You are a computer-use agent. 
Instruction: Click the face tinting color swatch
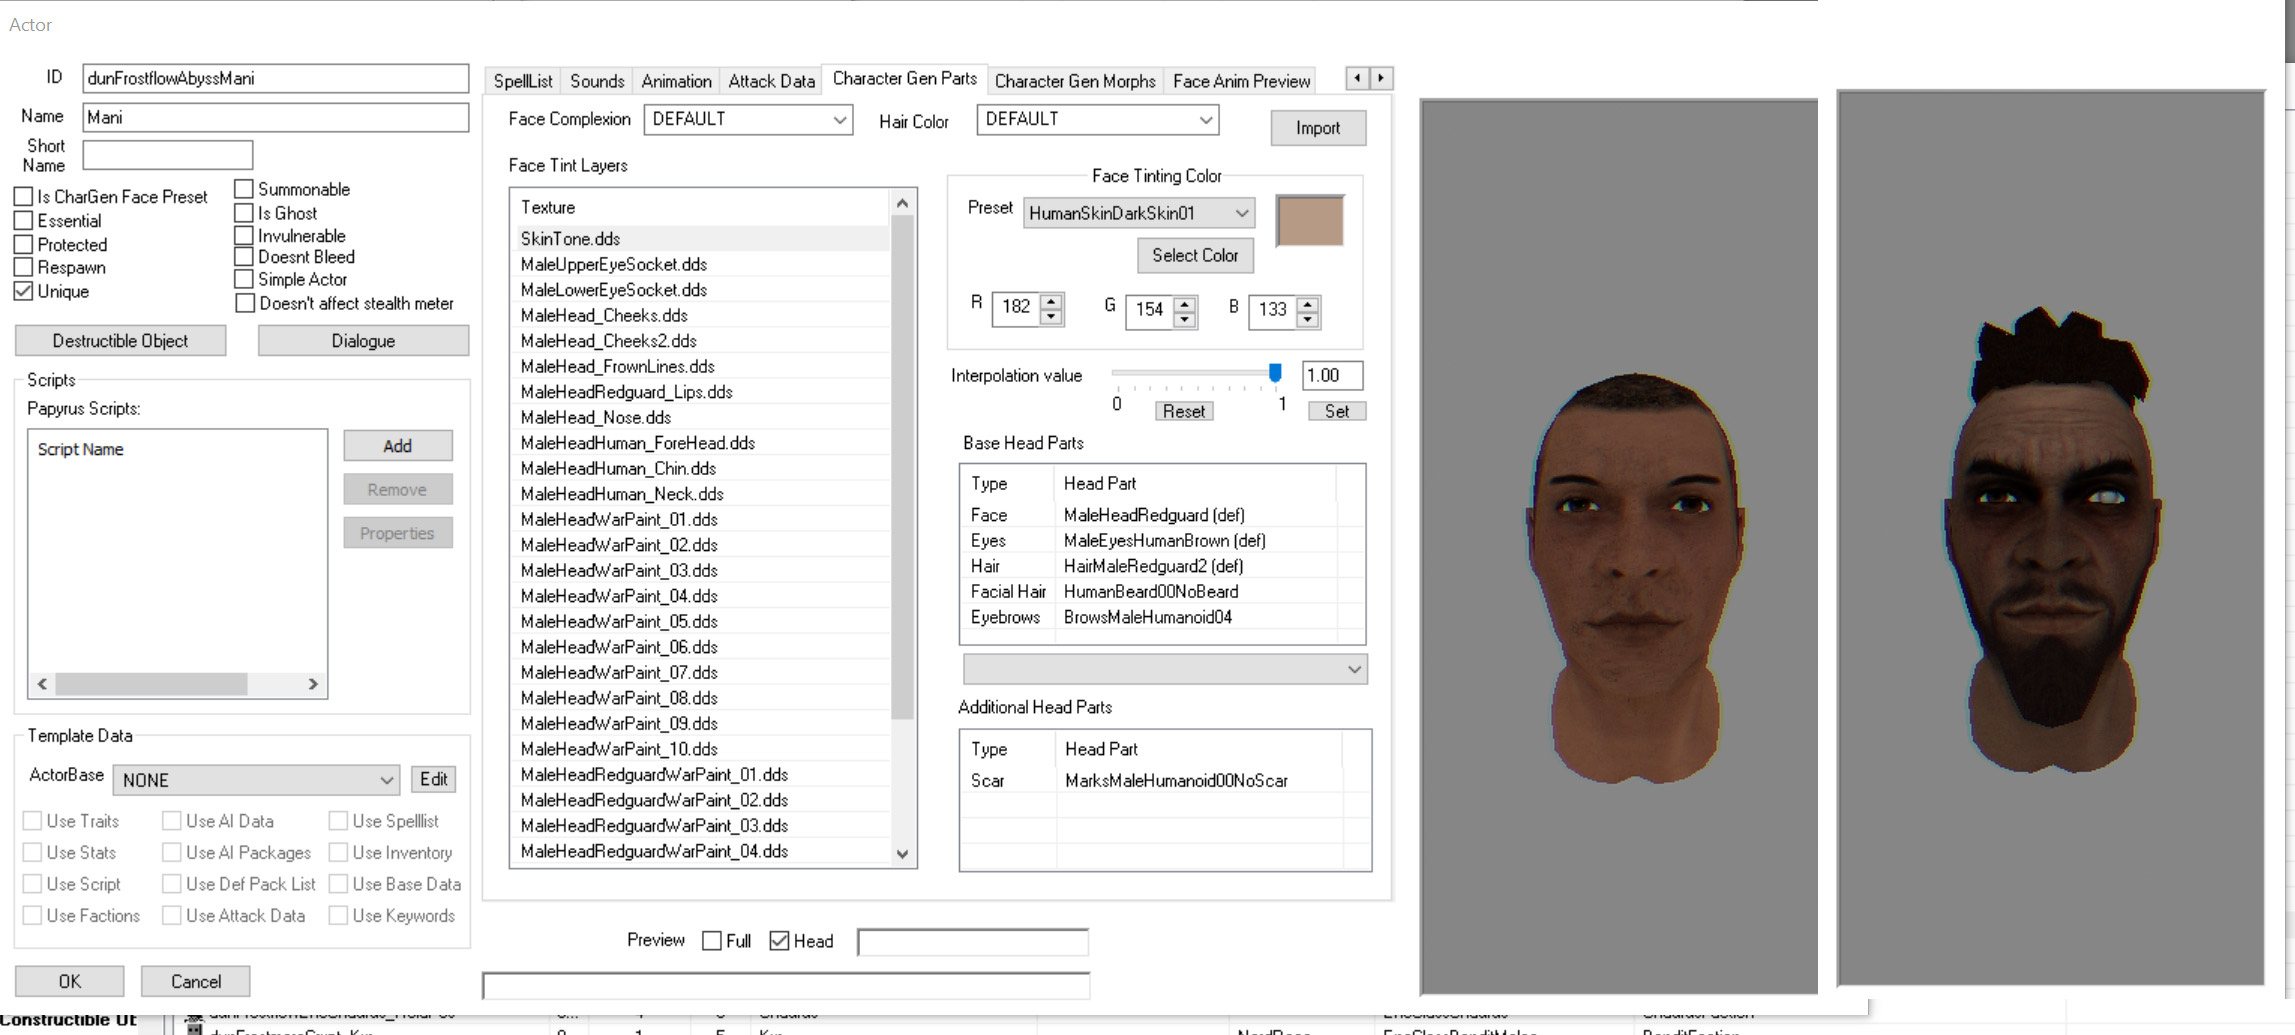1310,221
